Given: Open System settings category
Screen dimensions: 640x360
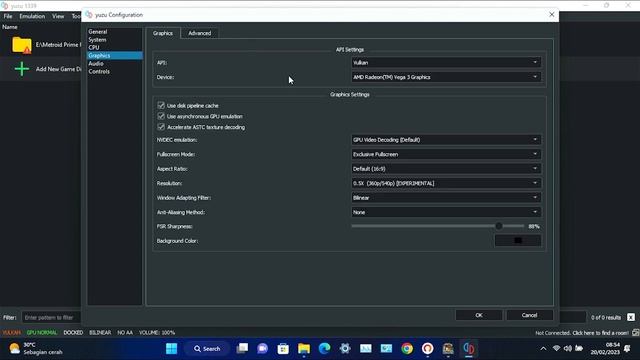Looking at the screenshot, I should coord(98,40).
